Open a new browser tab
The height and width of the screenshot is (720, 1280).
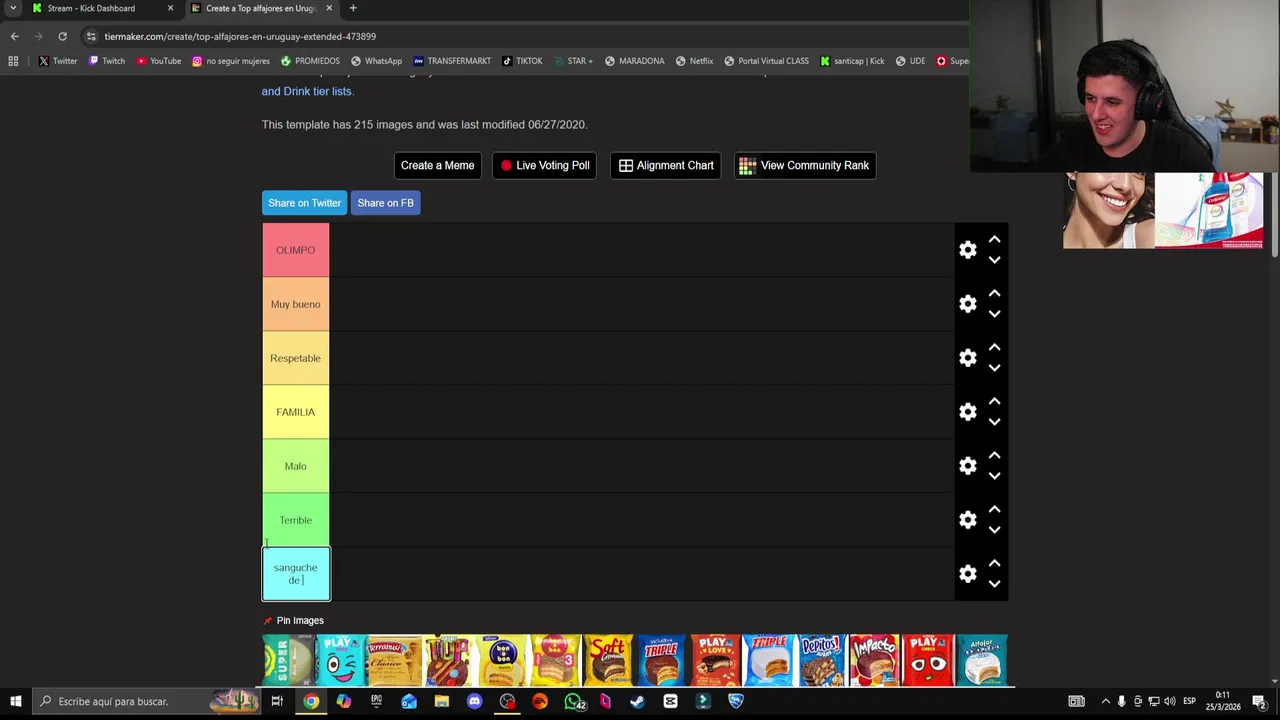tap(353, 8)
